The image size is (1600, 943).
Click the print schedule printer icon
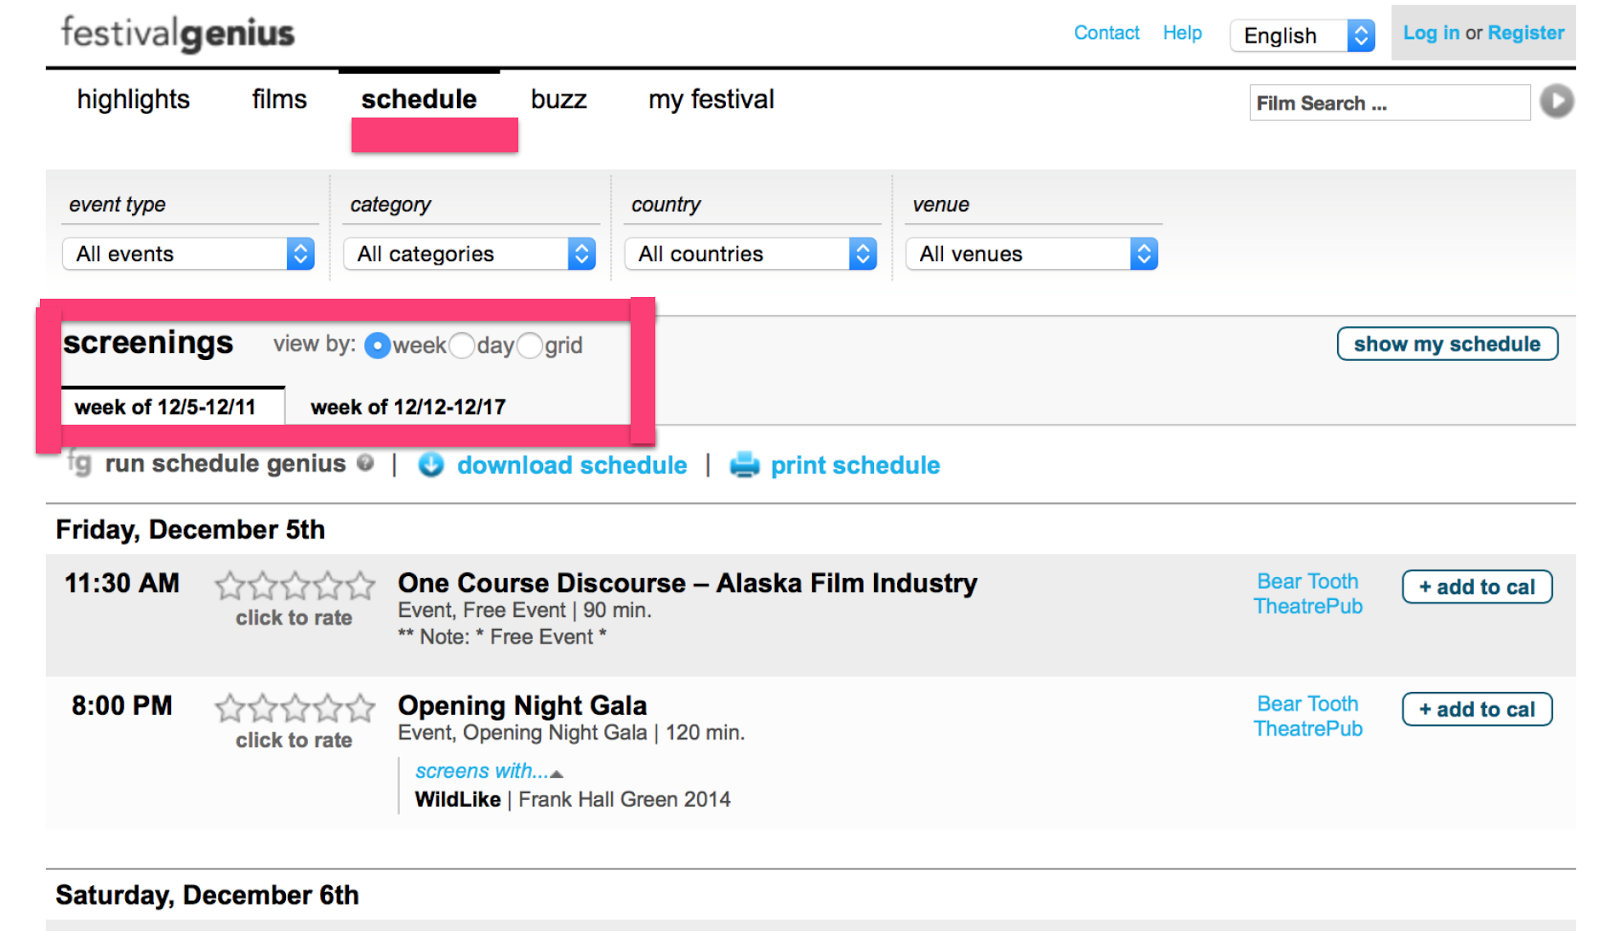coord(745,465)
